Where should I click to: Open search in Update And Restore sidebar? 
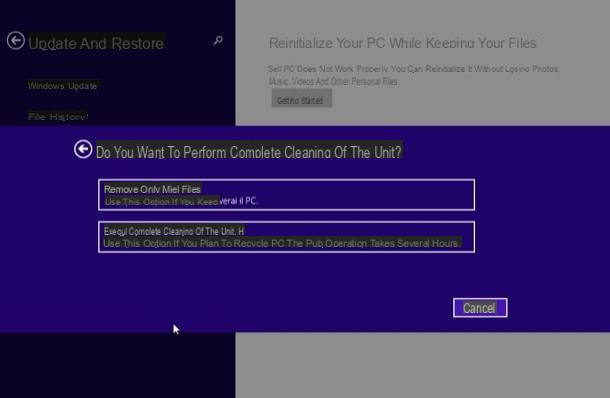click(x=218, y=40)
